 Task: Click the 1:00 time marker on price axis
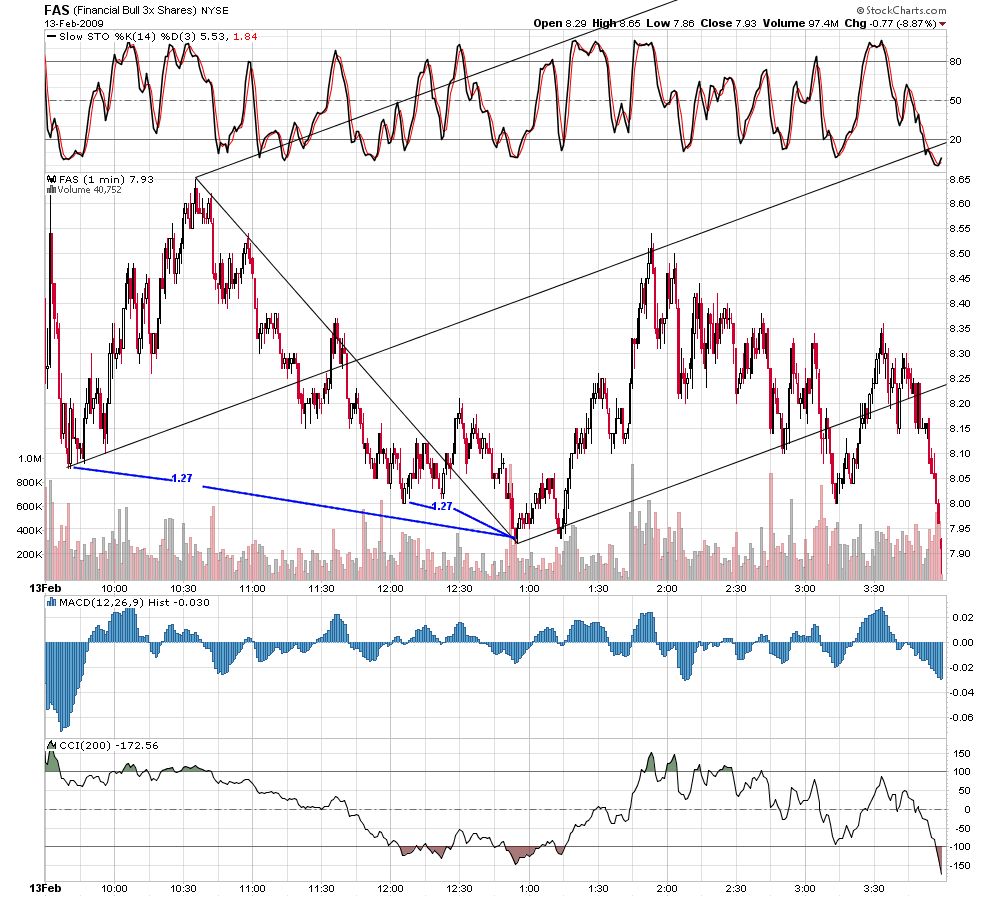point(528,588)
